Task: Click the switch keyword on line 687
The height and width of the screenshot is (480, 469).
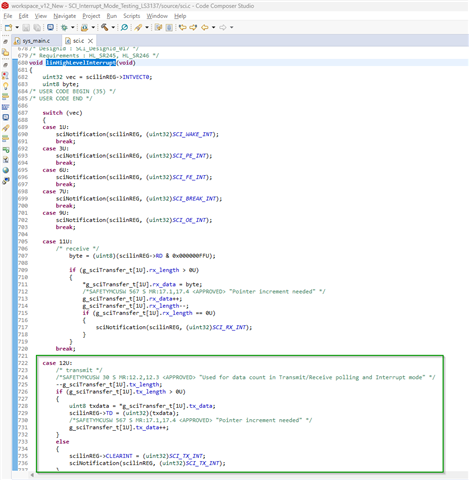Action: [x=53, y=113]
